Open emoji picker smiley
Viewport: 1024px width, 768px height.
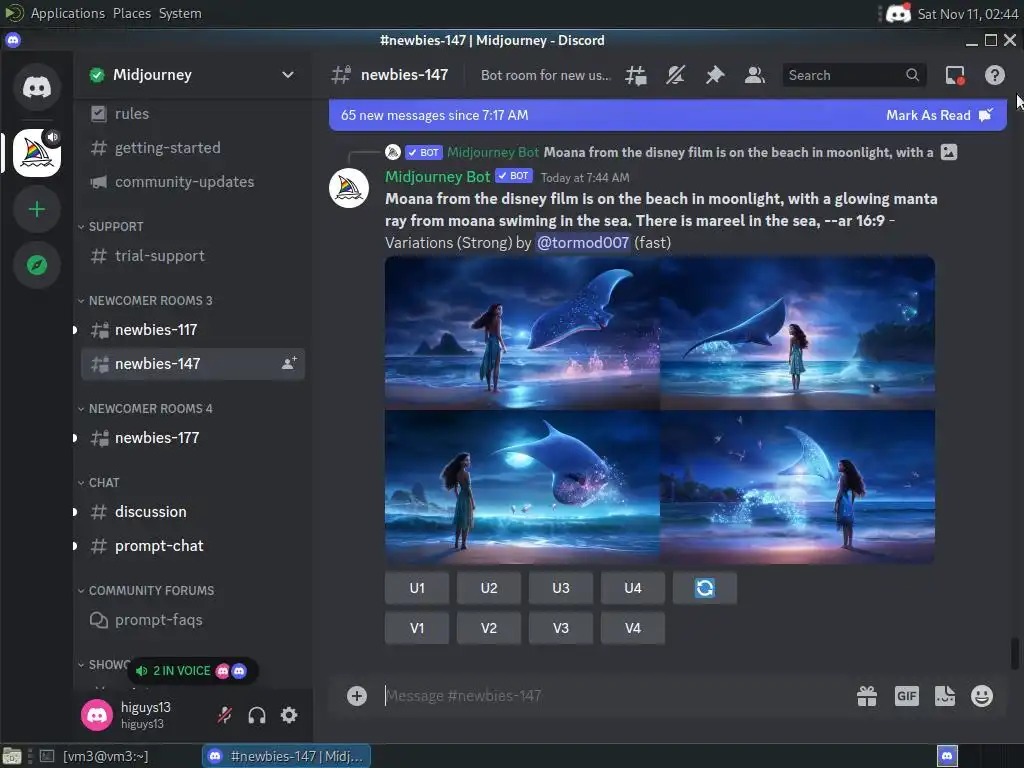coord(982,696)
